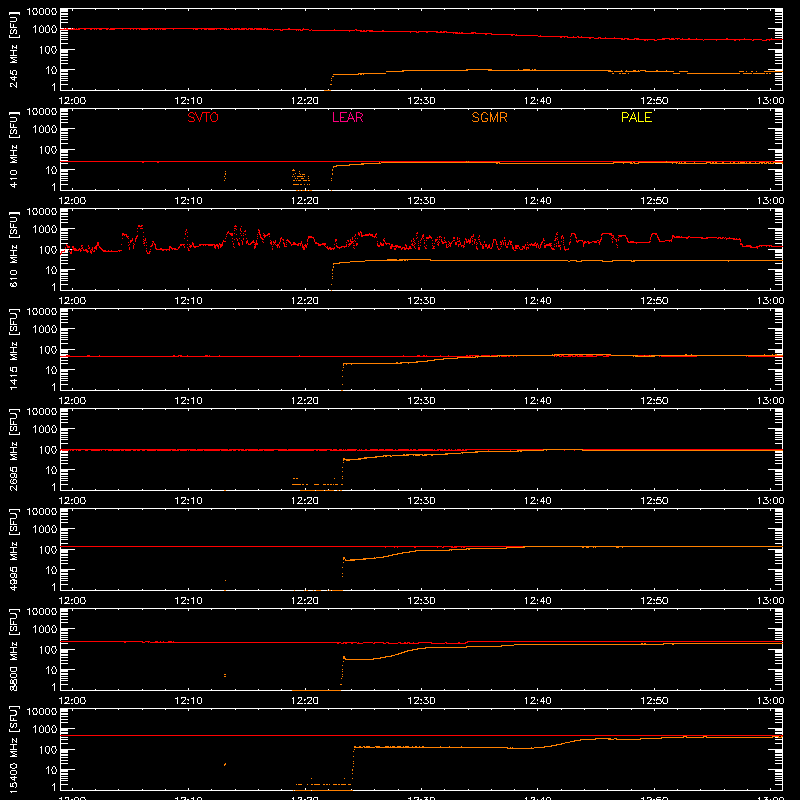Click the magenta LEAR station label
The image size is (800, 800).
click(347, 117)
